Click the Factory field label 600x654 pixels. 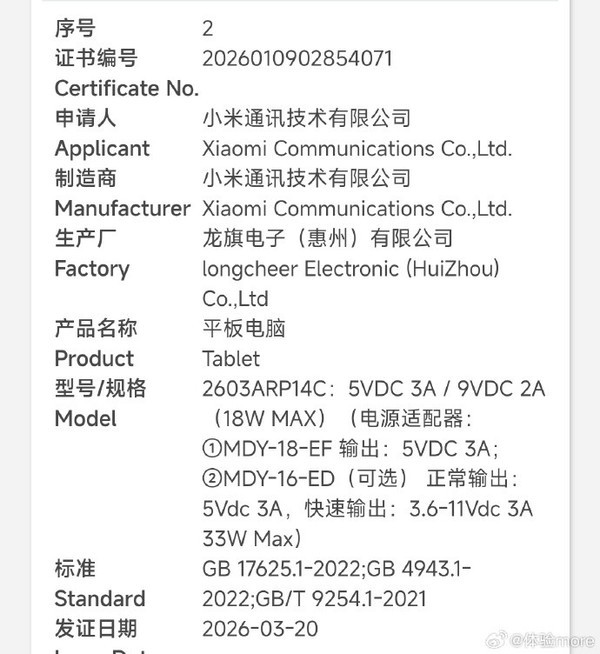92,268
